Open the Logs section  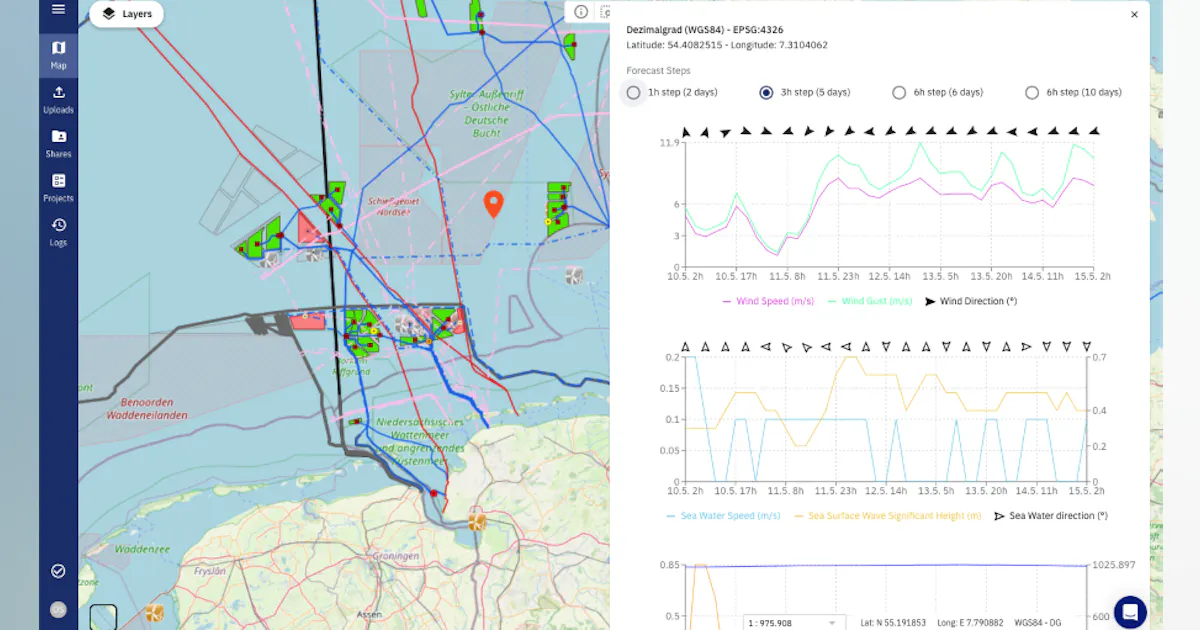pyautogui.click(x=58, y=231)
